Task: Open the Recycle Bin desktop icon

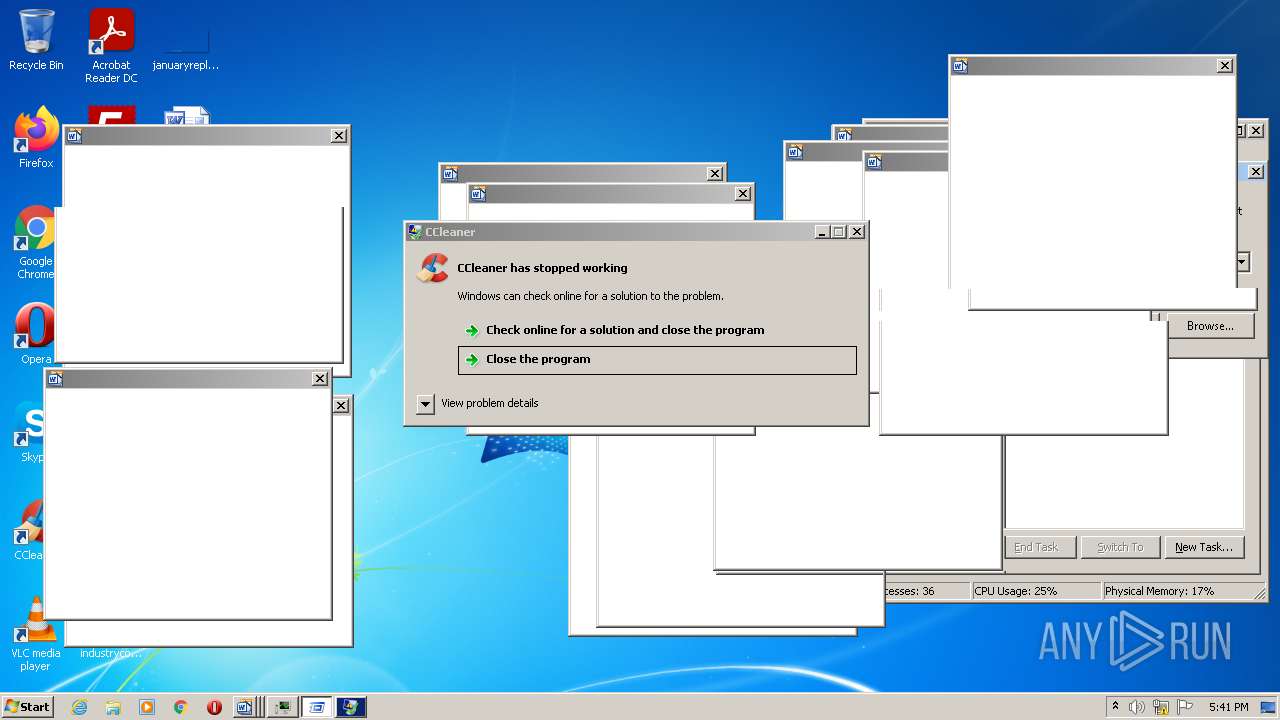Action: [x=36, y=40]
